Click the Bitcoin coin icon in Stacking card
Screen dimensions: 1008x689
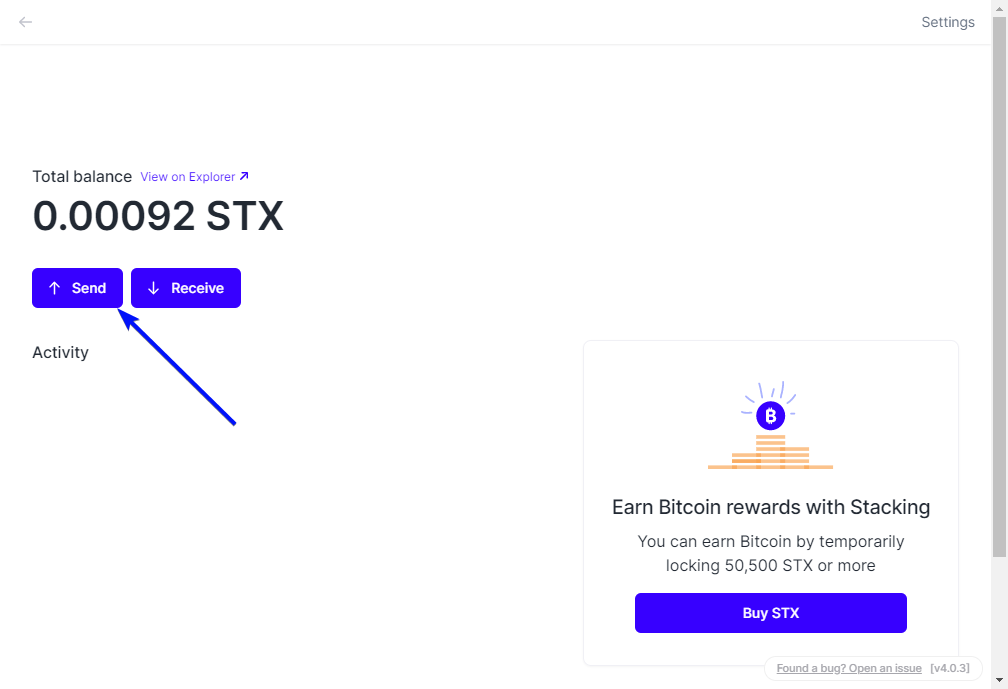770,415
